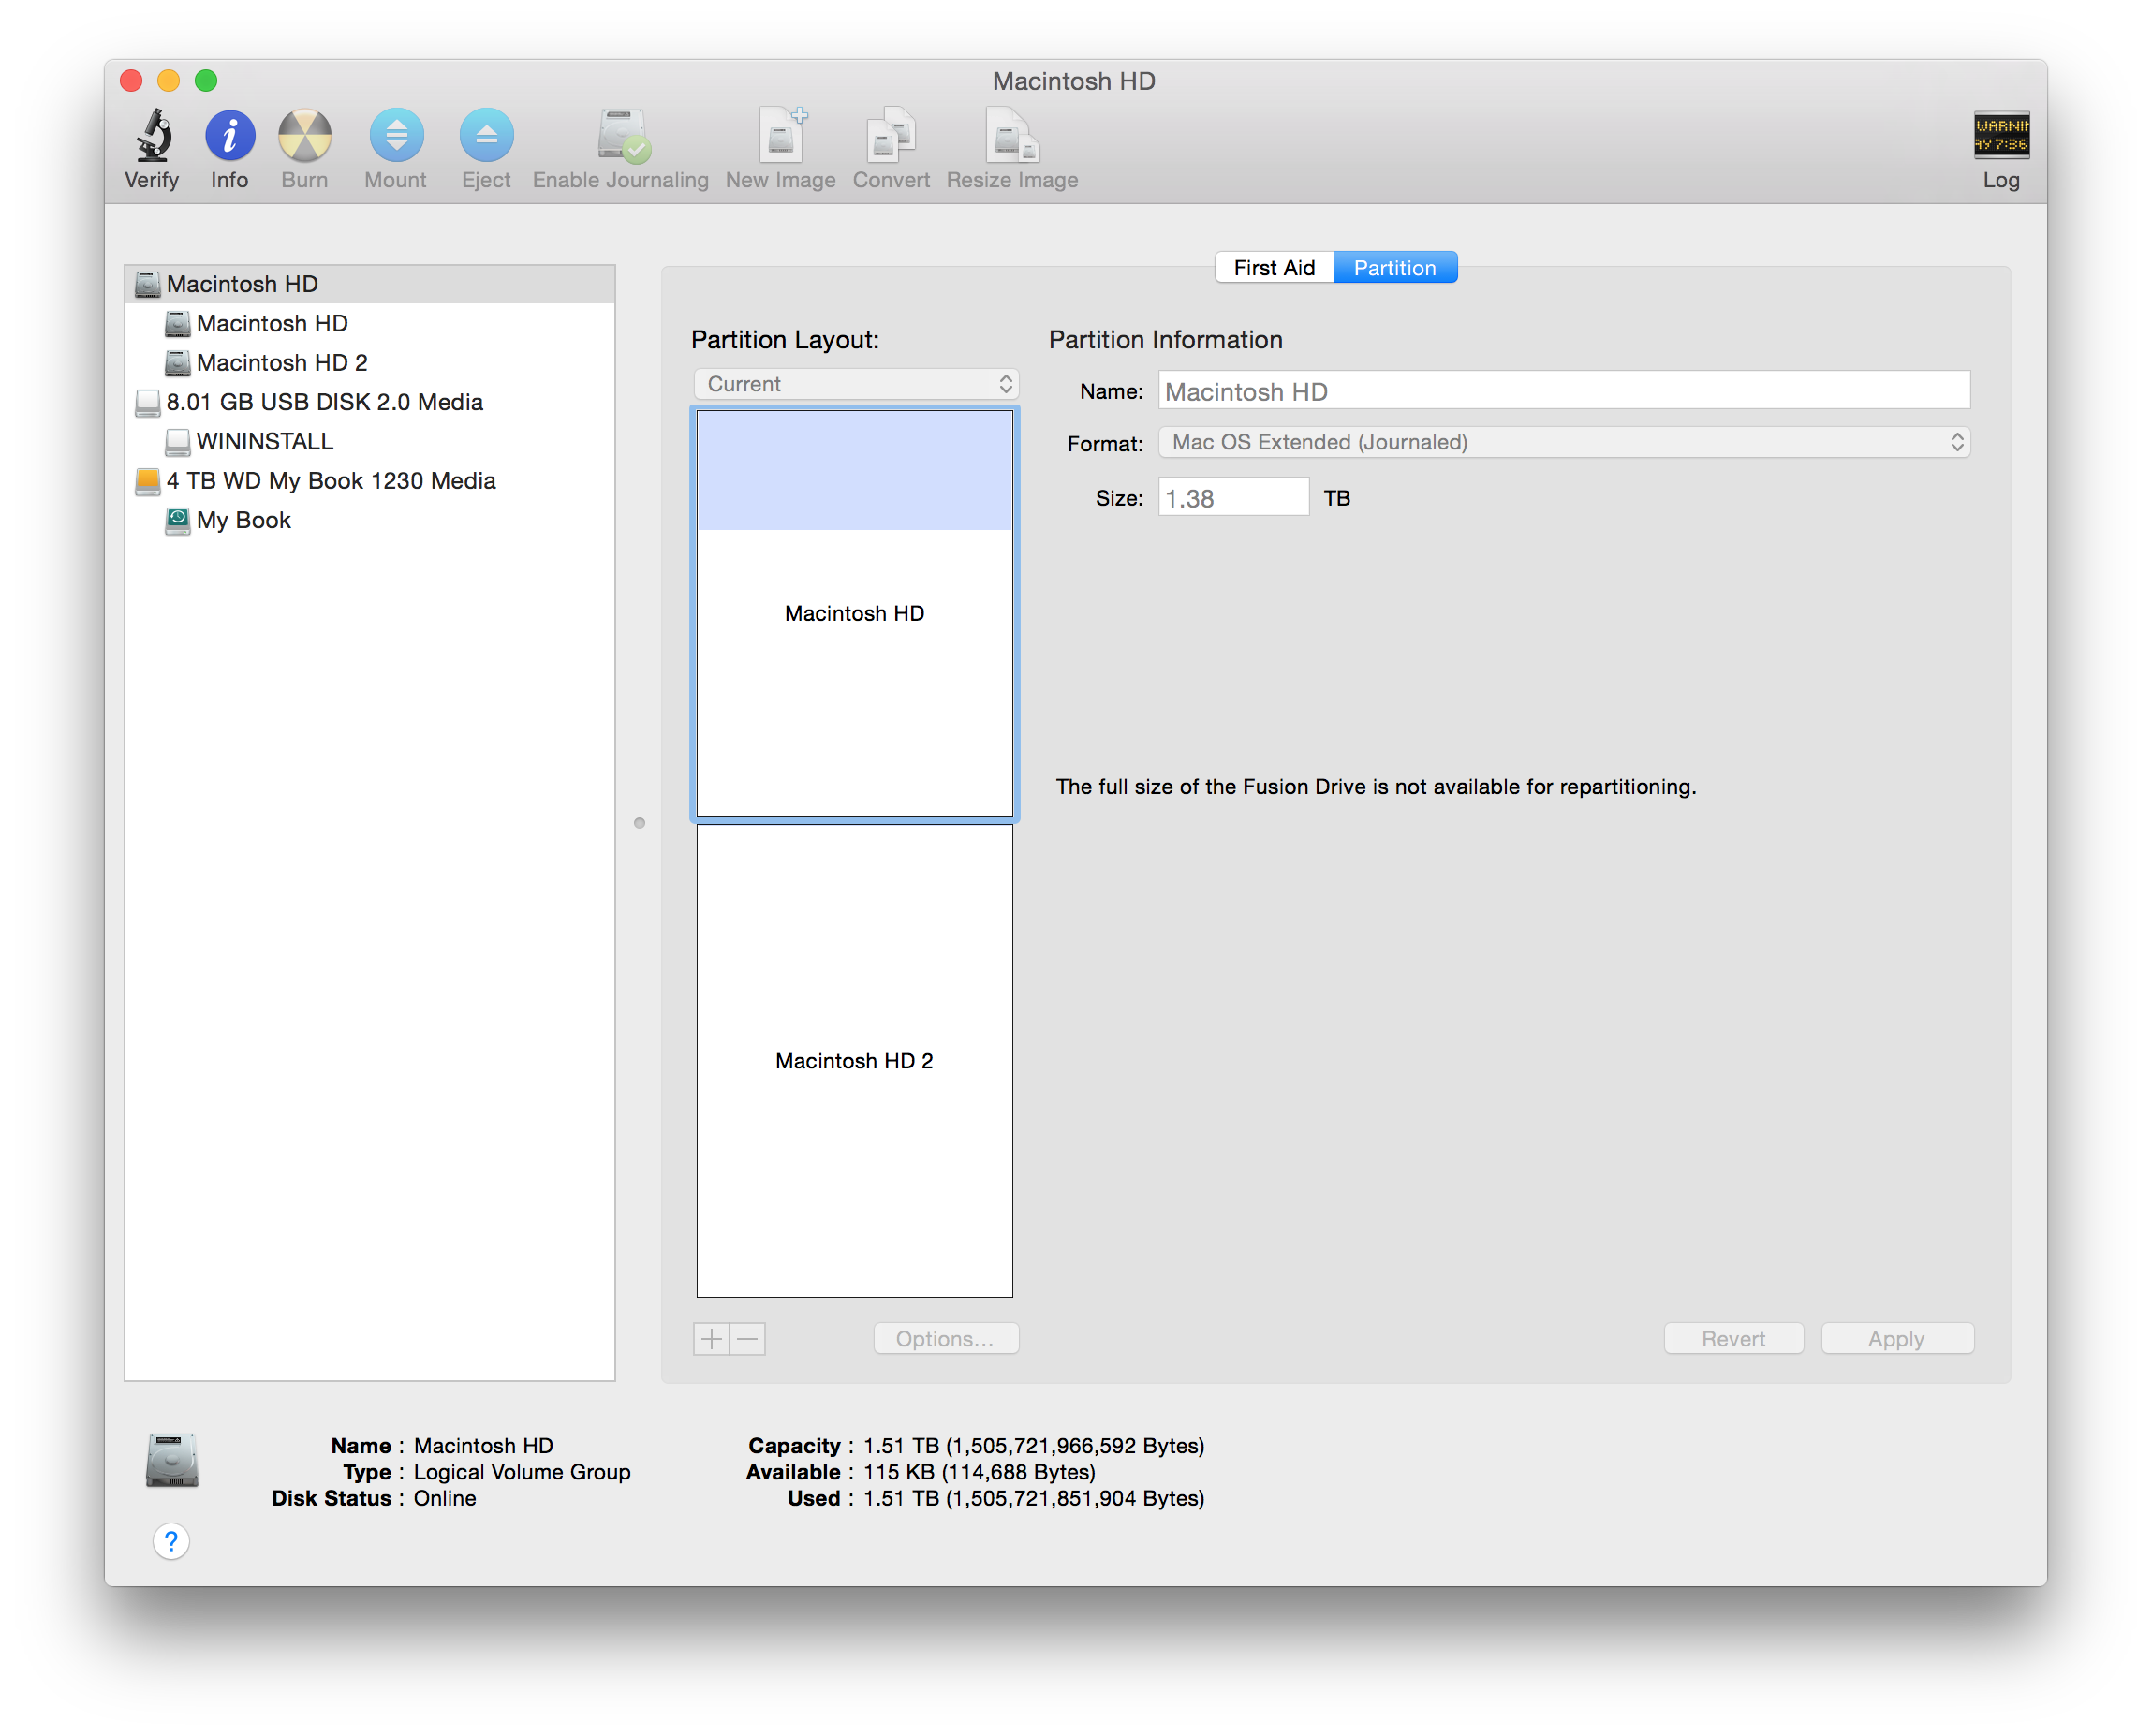This screenshot has height=1736, width=2152.
Task: Select Macintosh HD 2 partition block
Action: (855, 1060)
